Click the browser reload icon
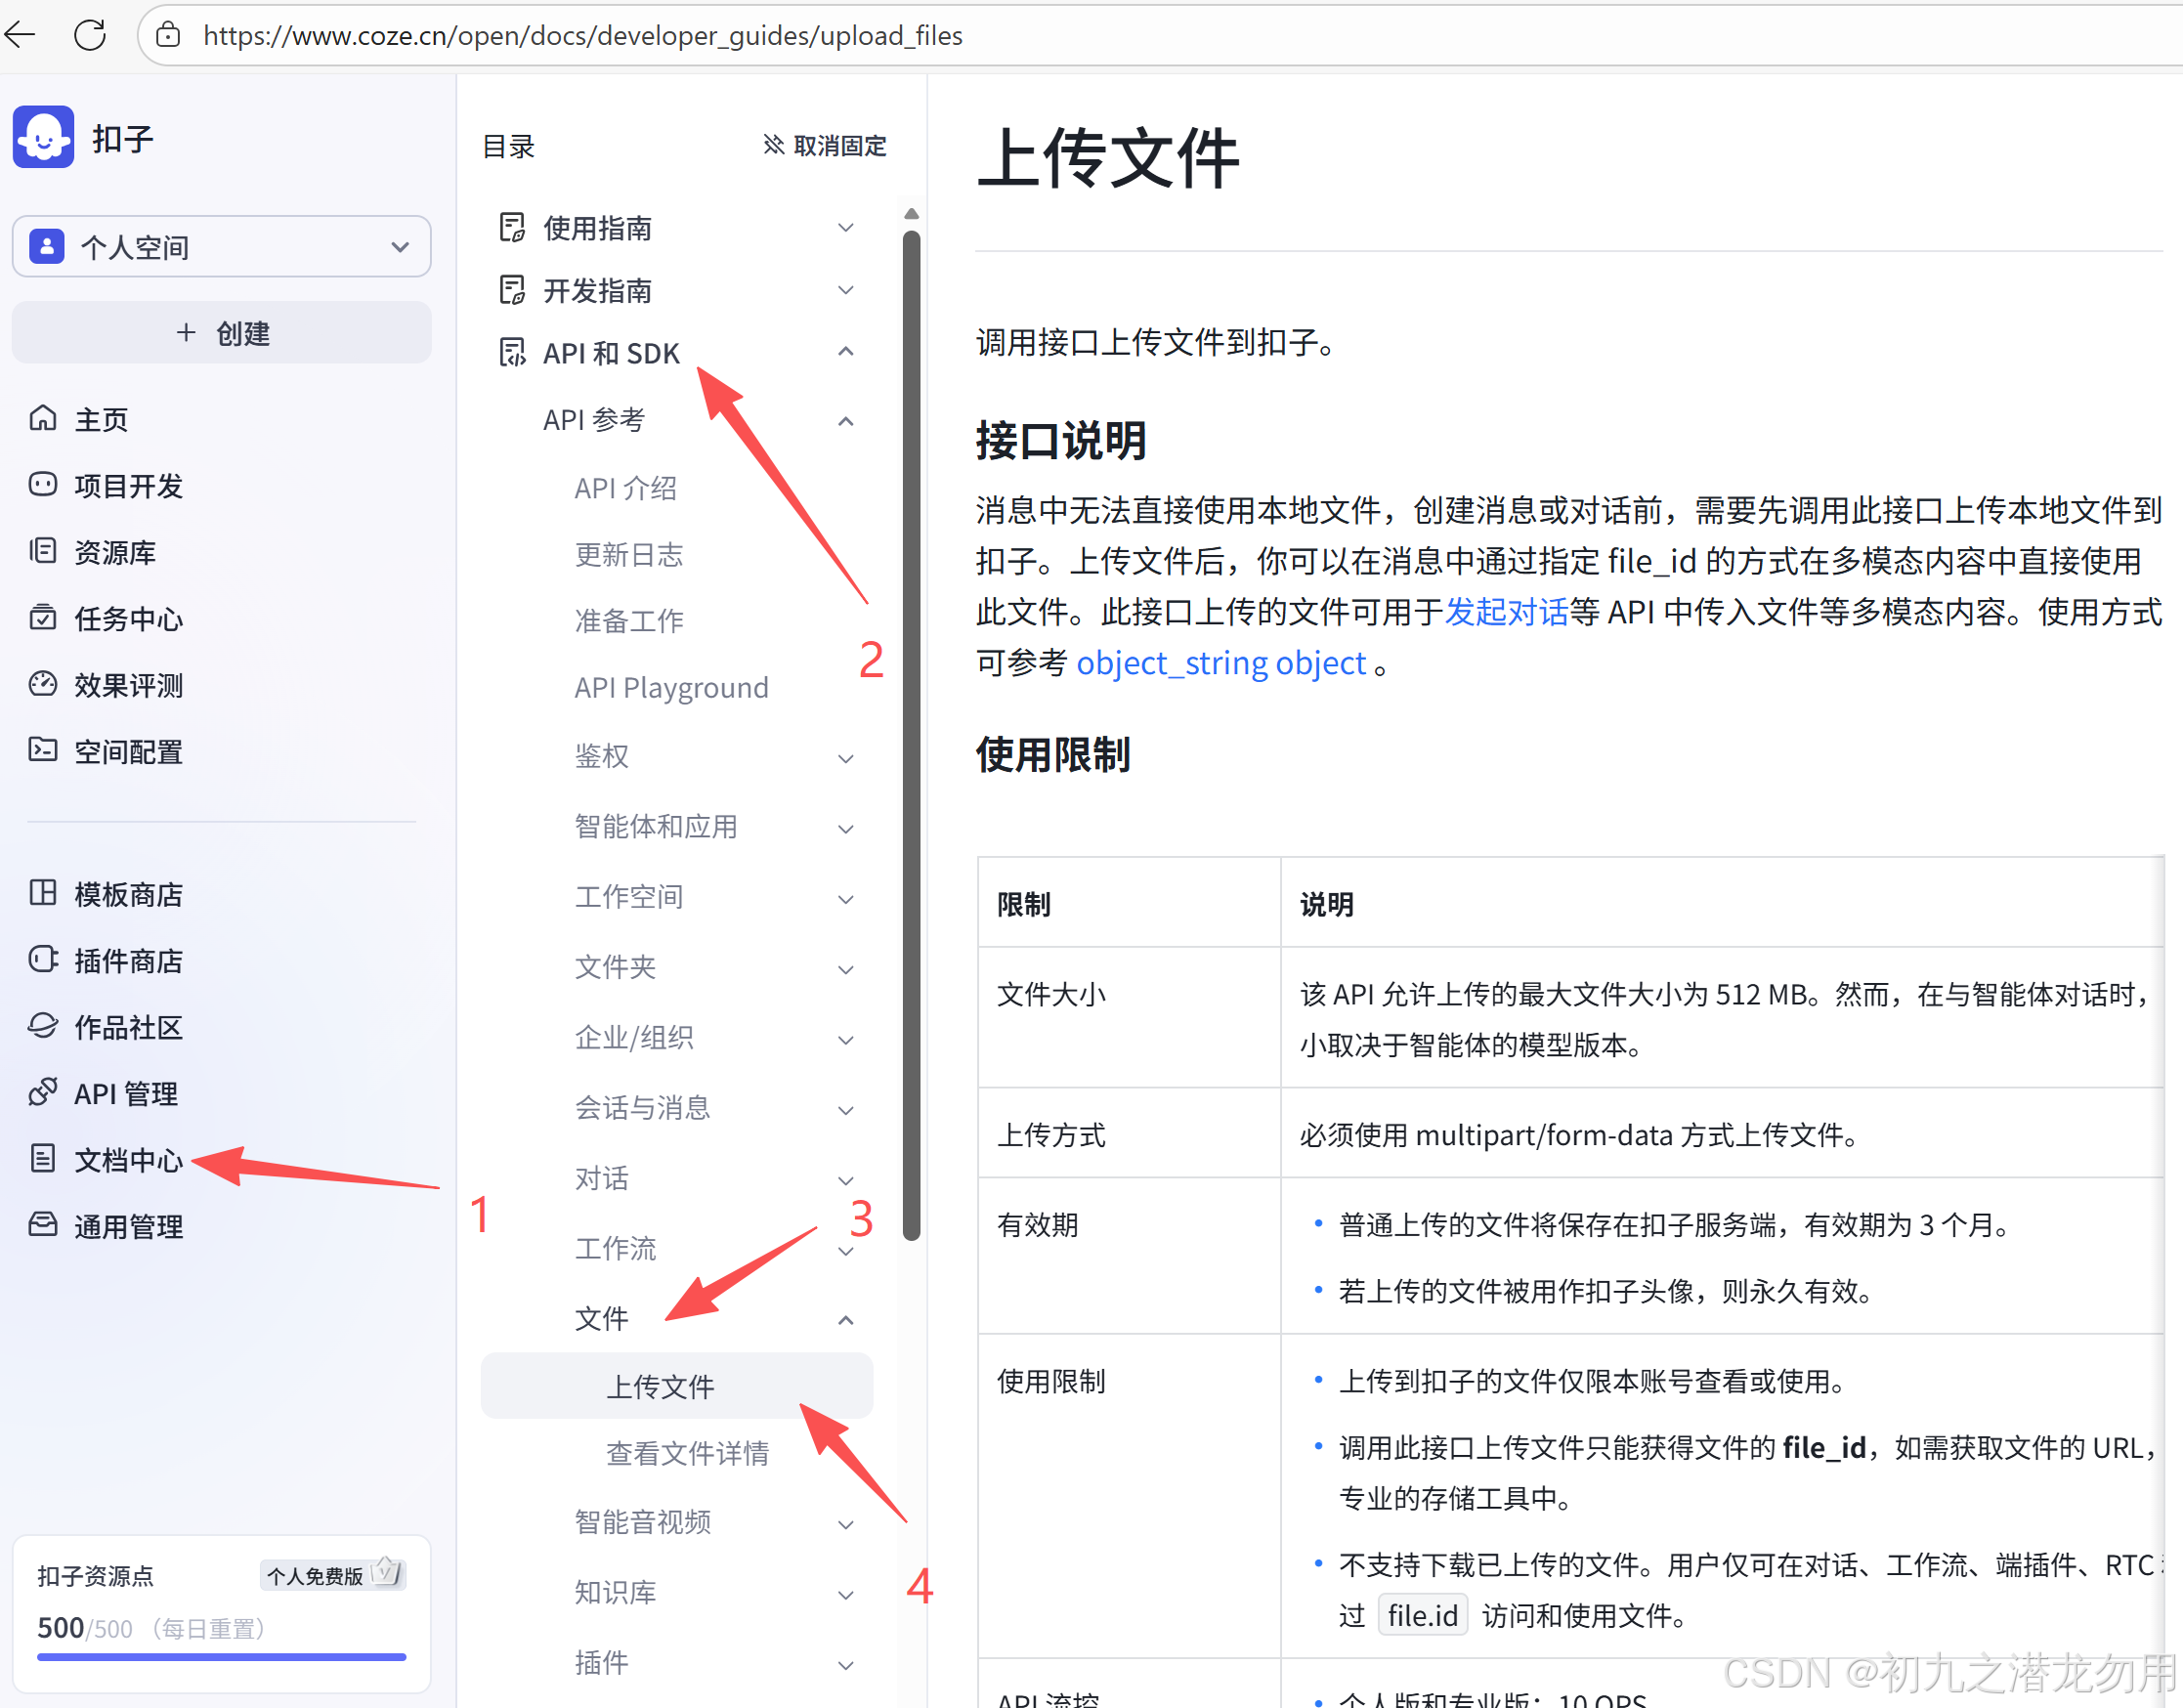The height and width of the screenshot is (1708, 2183). [x=90, y=35]
